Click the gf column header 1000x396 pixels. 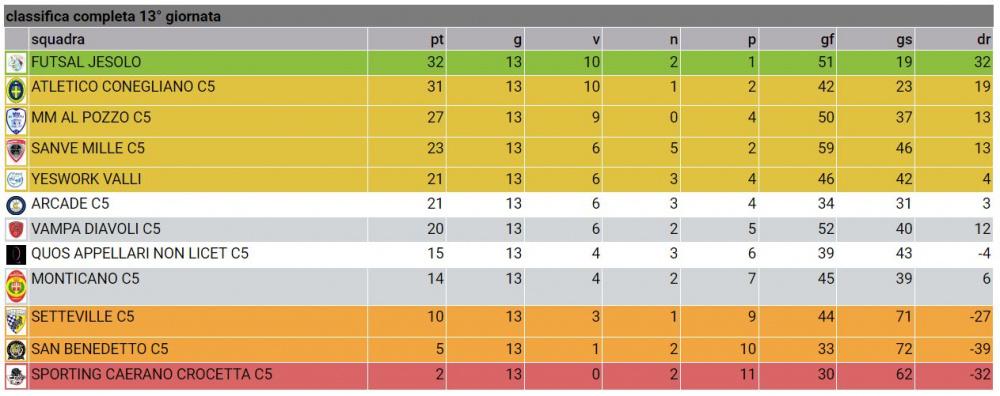828,40
